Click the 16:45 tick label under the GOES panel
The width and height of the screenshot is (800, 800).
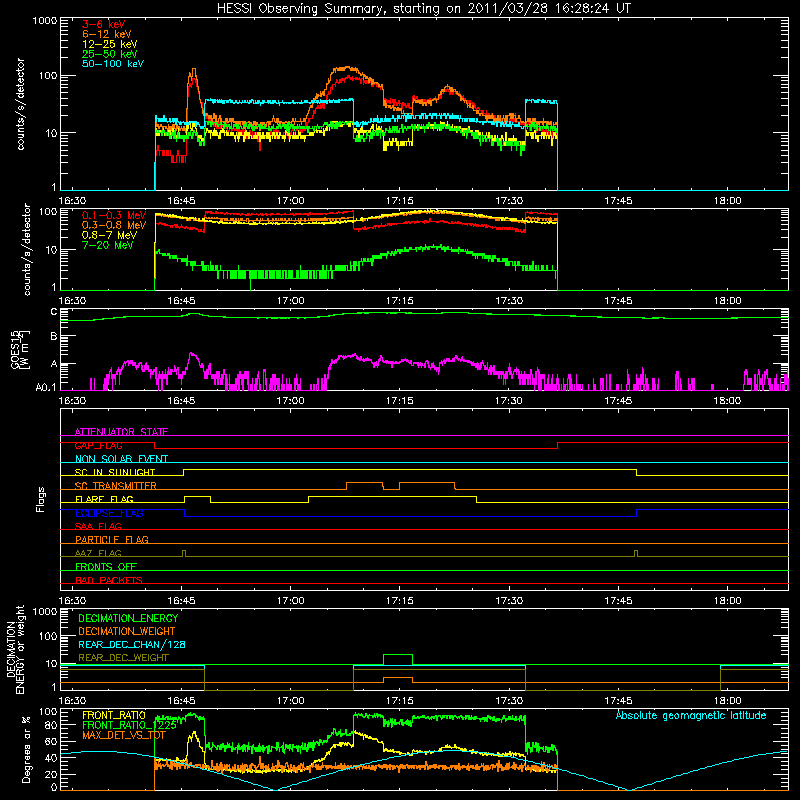(181, 401)
